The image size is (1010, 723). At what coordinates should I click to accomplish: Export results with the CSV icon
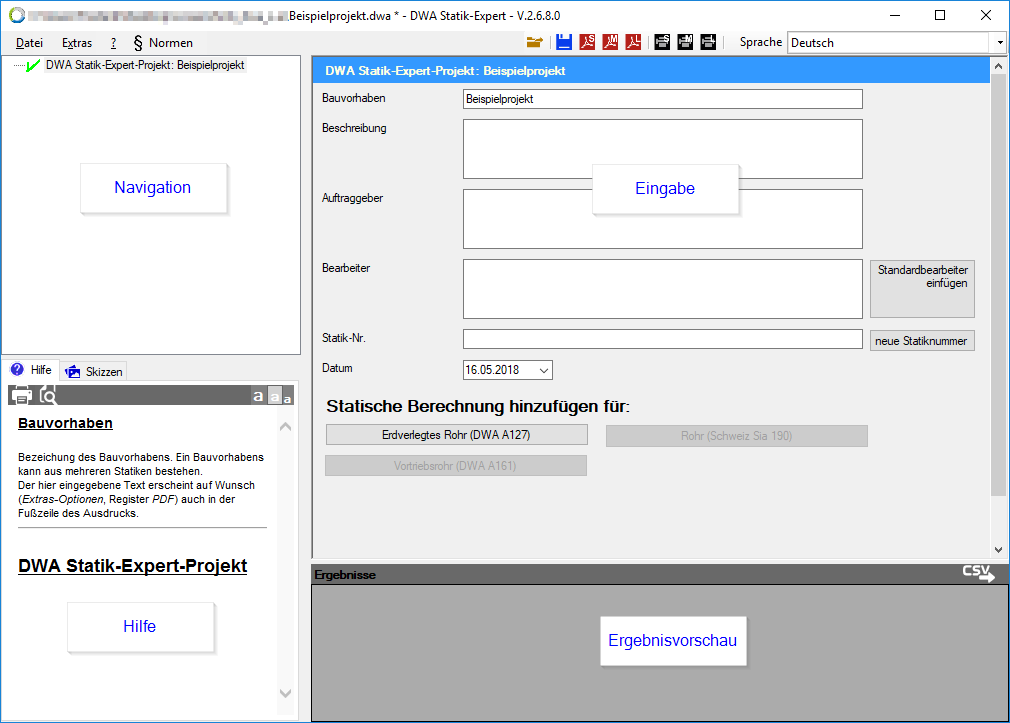click(x=978, y=573)
